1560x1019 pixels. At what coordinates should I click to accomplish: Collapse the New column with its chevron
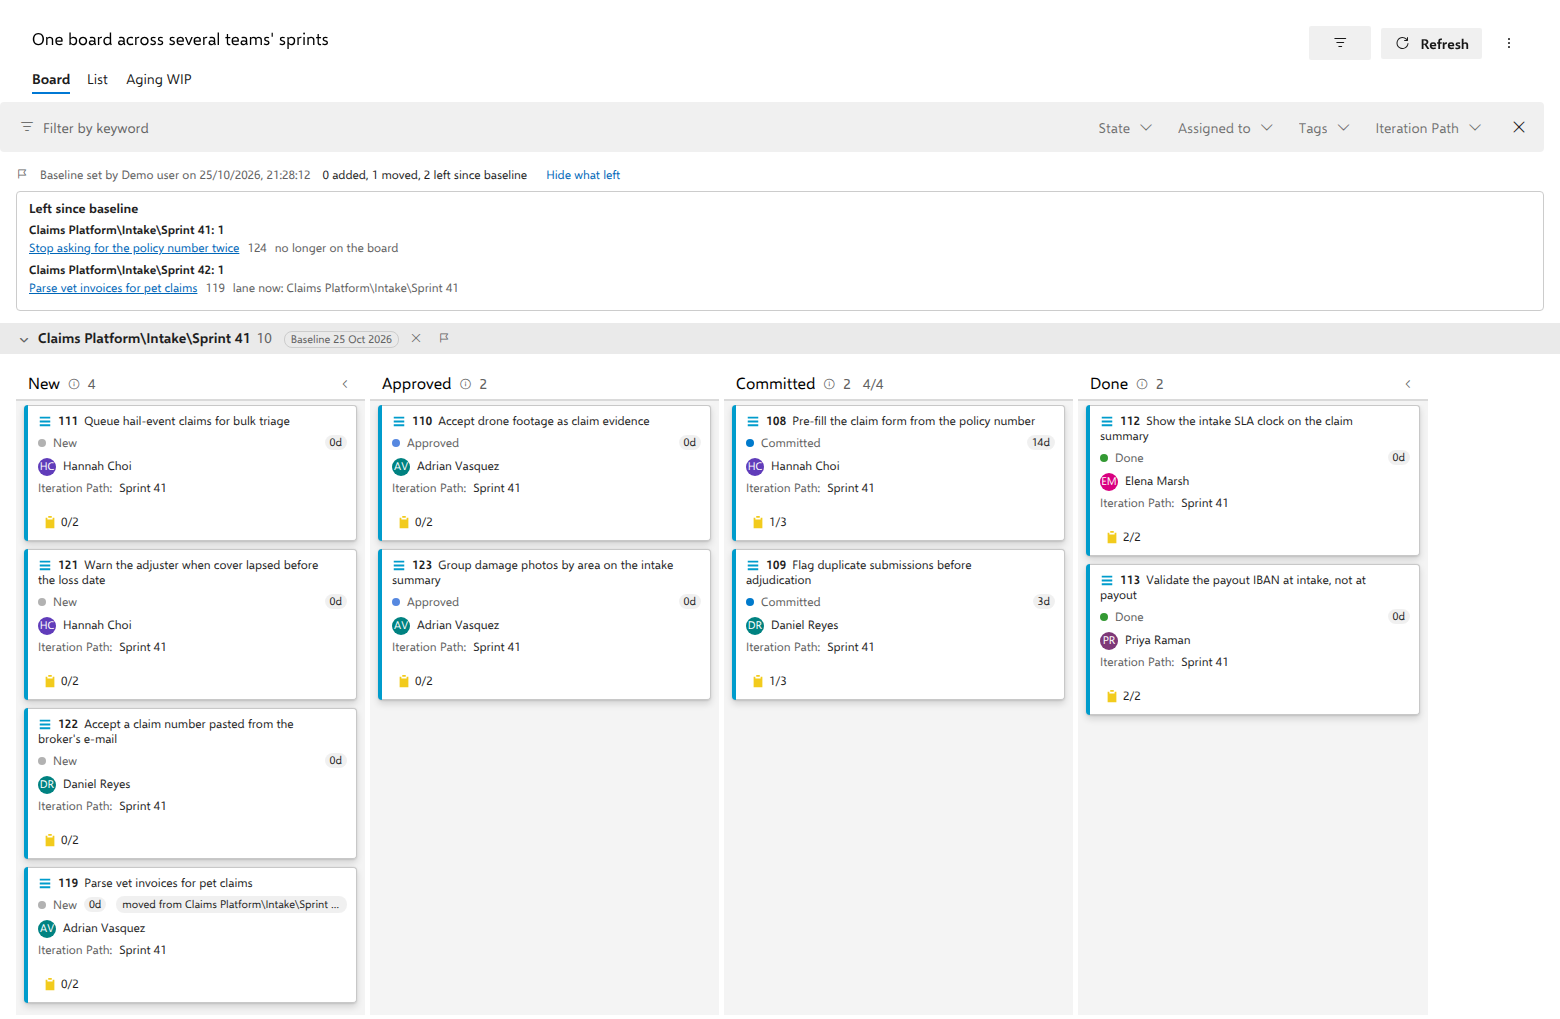(x=345, y=384)
